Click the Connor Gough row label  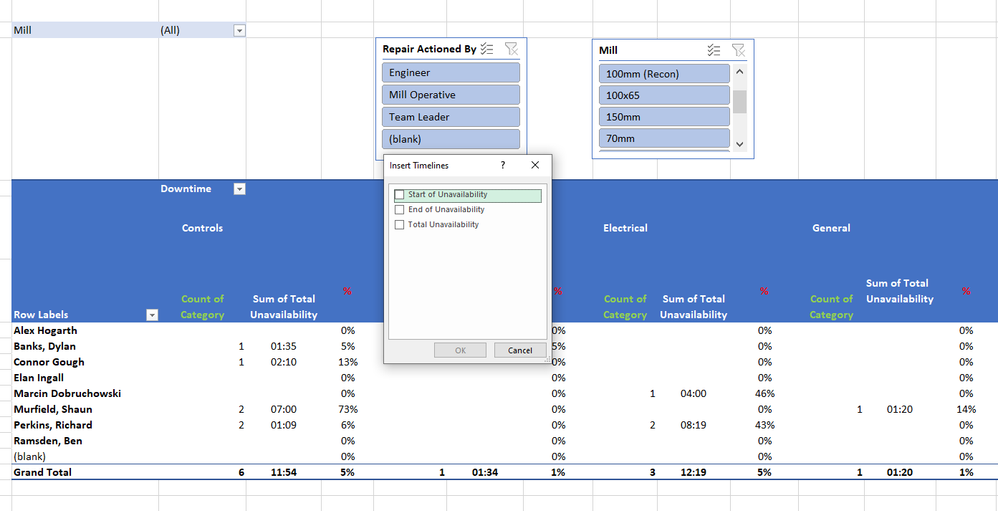[48, 362]
